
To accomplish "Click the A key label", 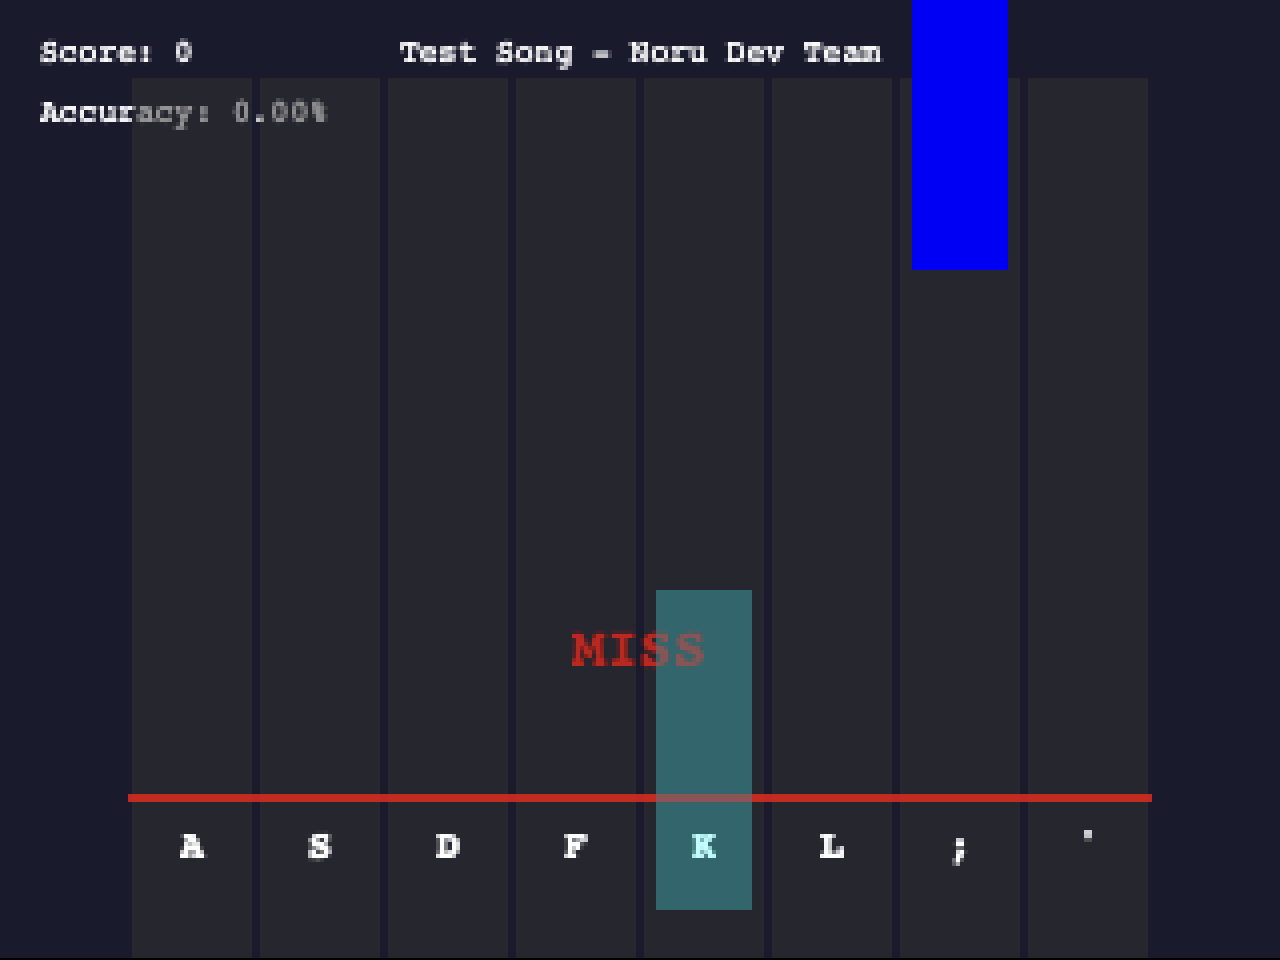I will 191,847.
